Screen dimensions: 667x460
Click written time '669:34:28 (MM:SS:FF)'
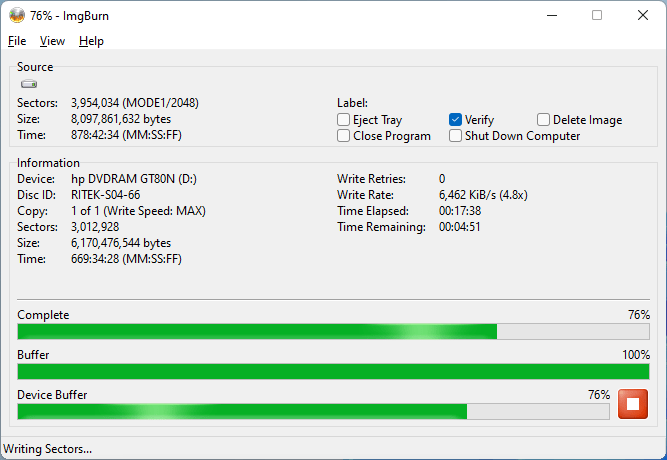click(126, 259)
